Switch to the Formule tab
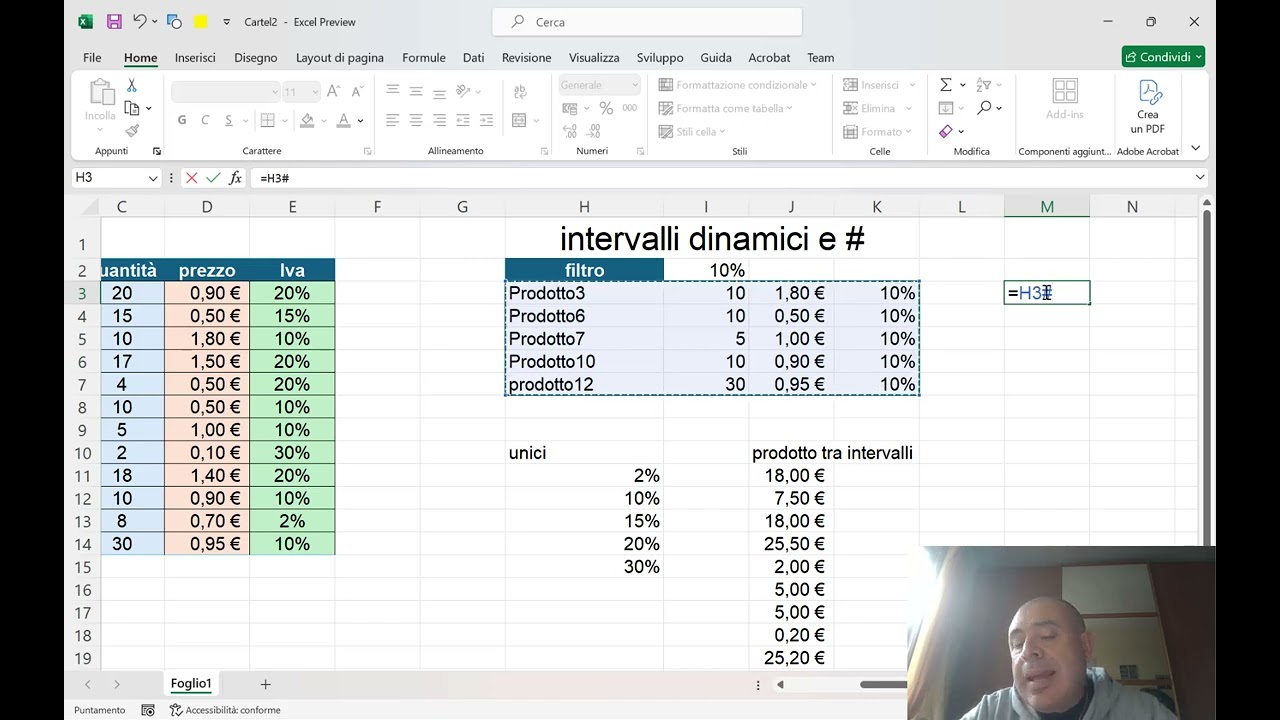This screenshot has width=1280, height=720. coord(424,57)
